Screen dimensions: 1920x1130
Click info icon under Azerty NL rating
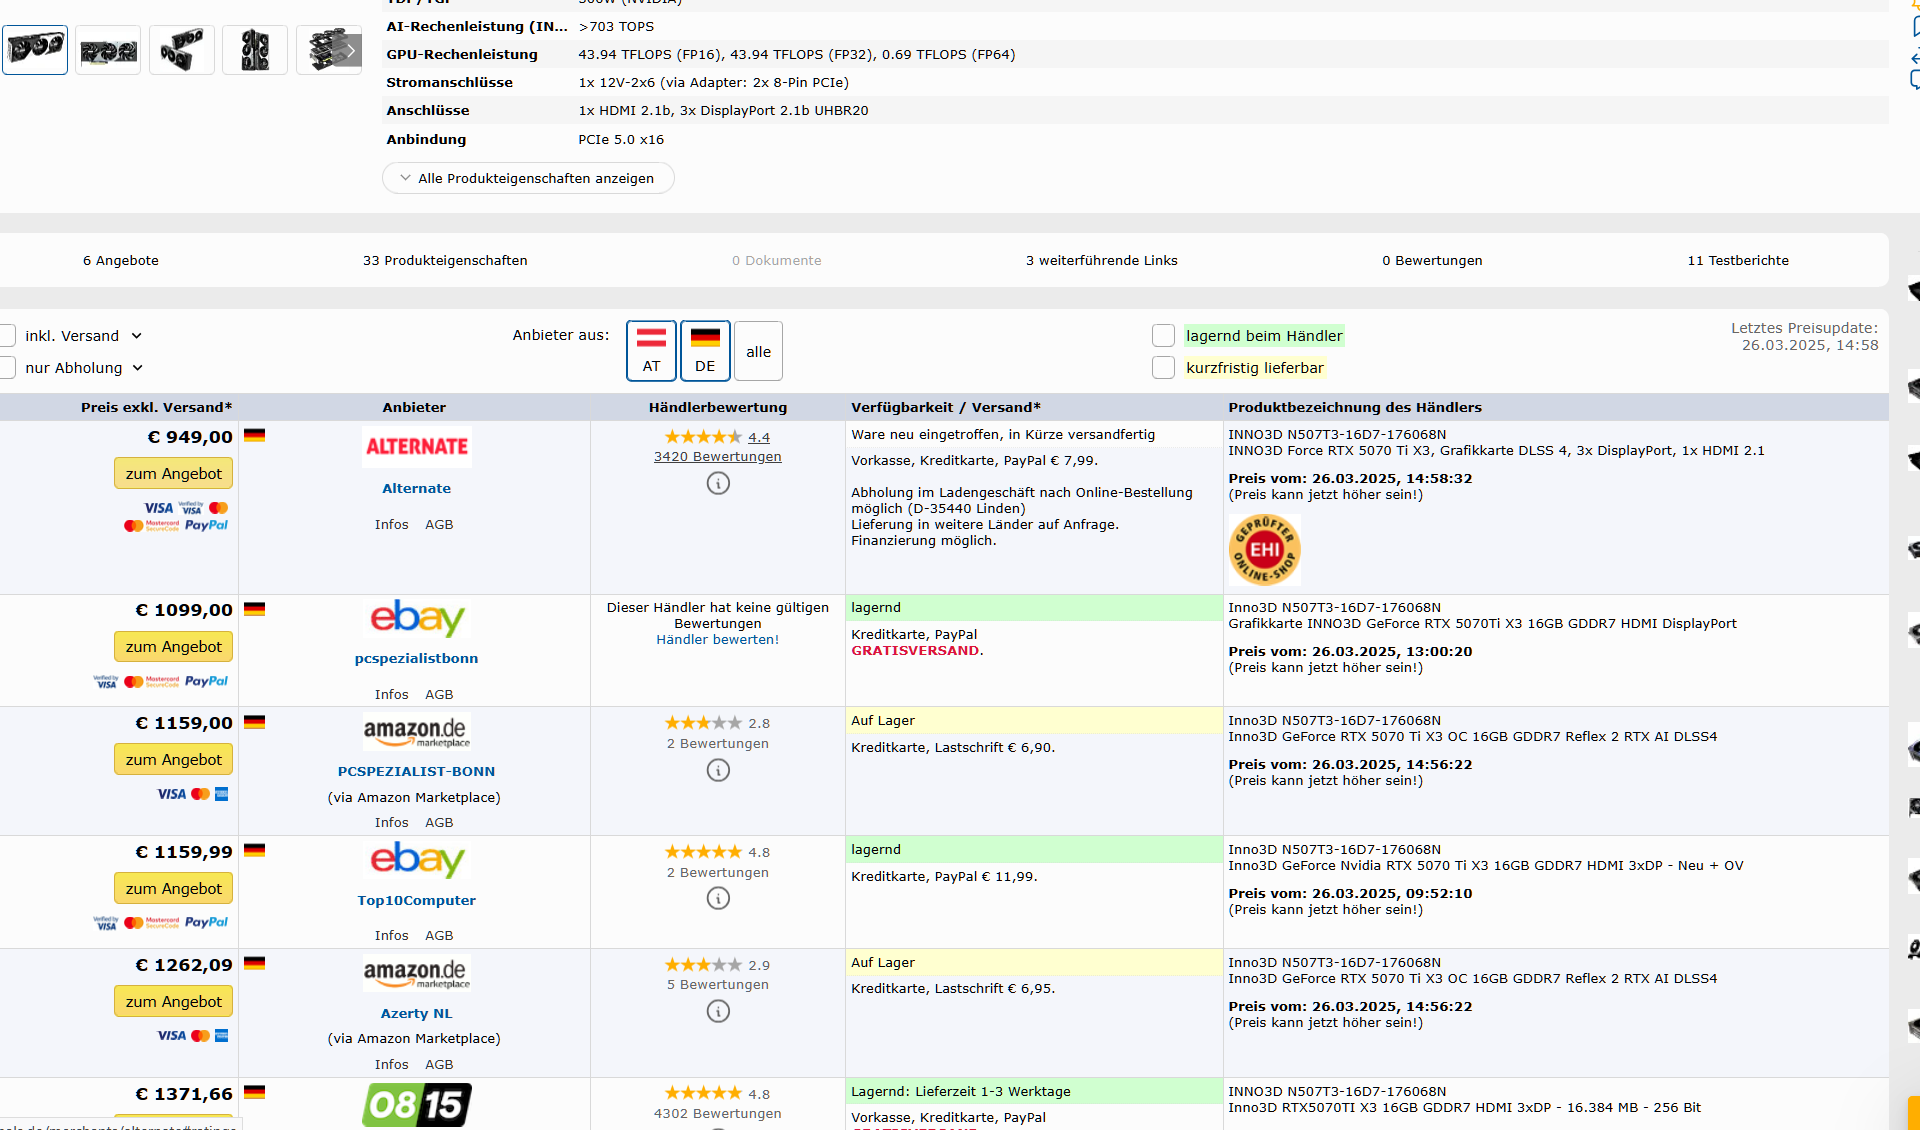718,1011
